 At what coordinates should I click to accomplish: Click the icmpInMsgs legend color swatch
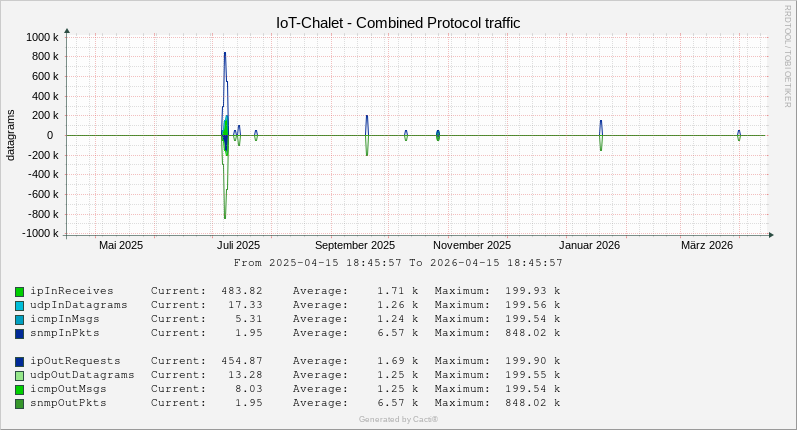(19, 319)
